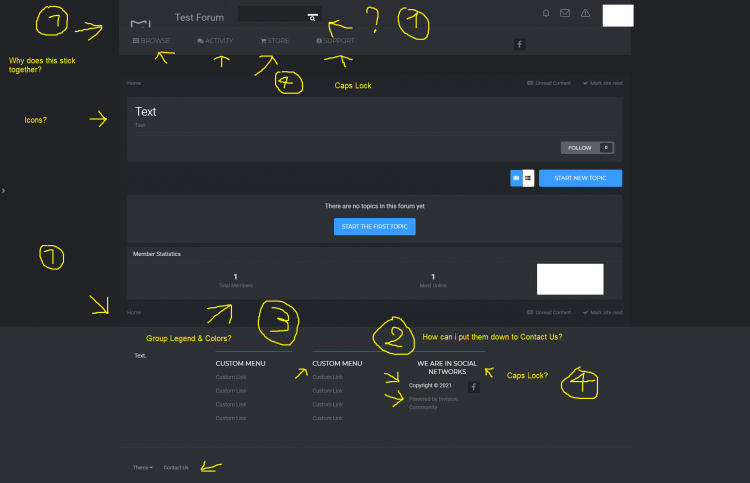The width and height of the screenshot is (750, 483).
Task: Click the site logo icon
Action: tap(141, 22)
